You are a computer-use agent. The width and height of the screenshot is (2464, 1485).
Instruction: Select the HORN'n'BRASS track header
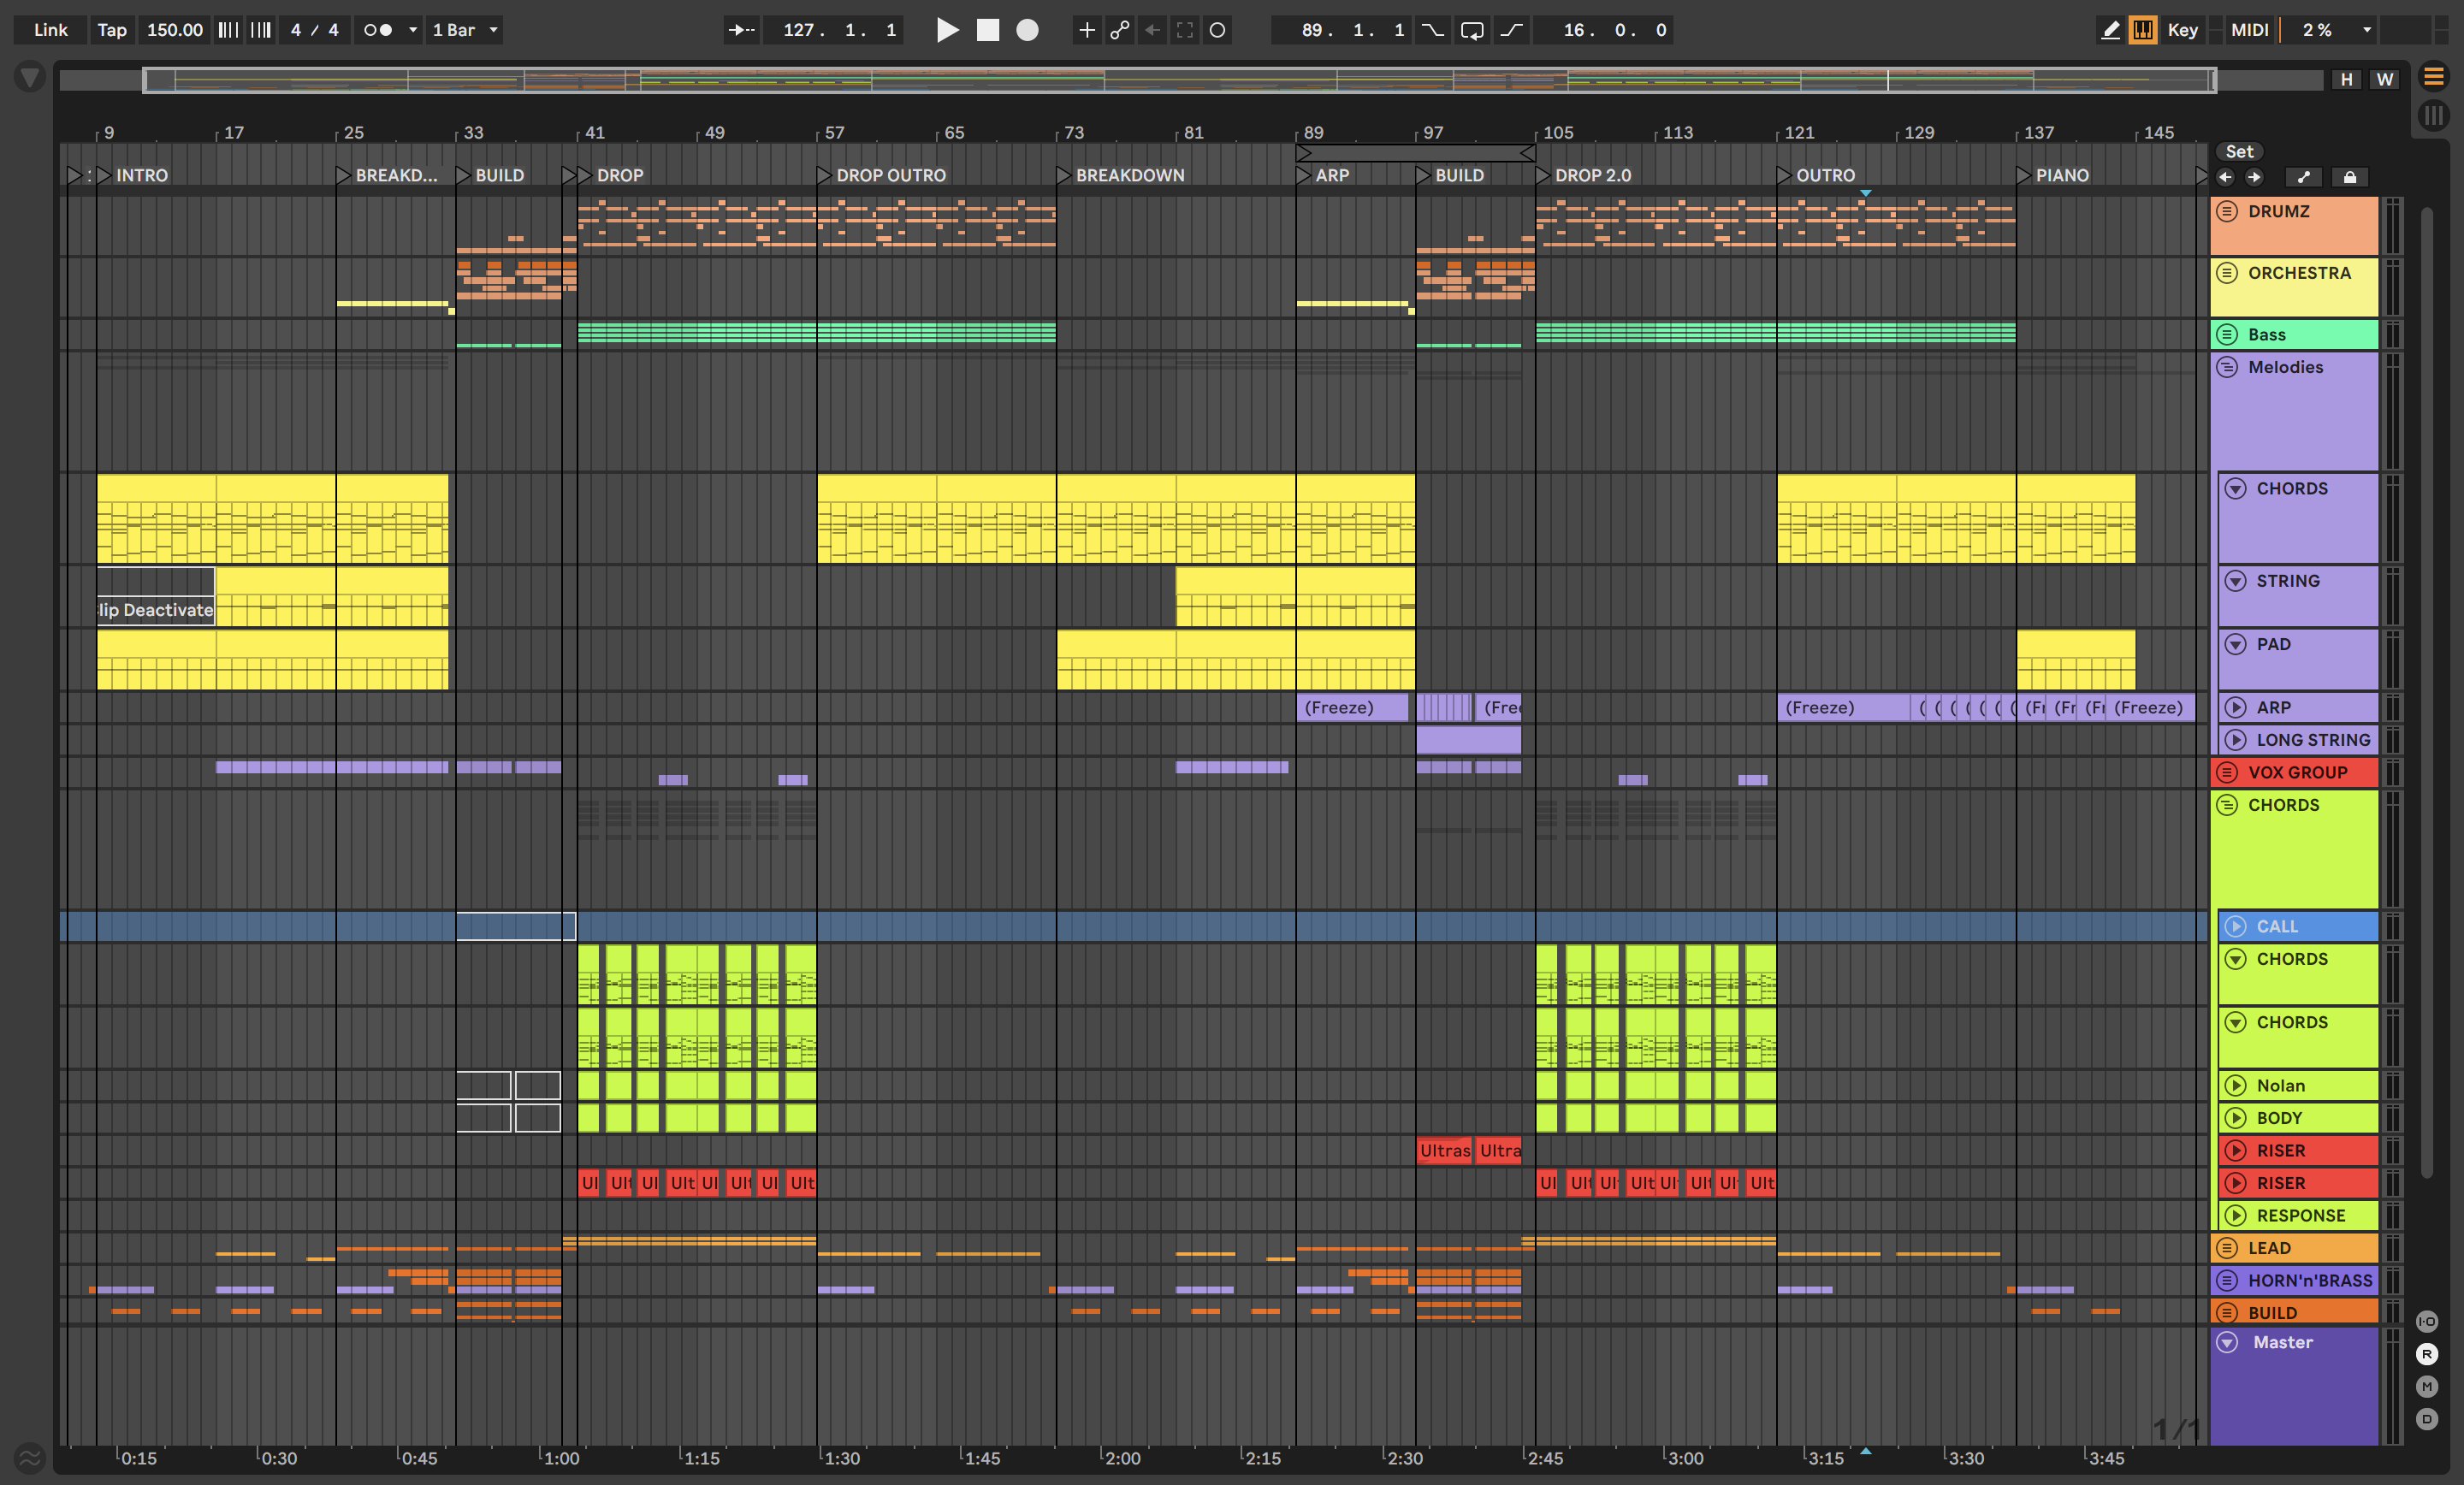2294,1280
